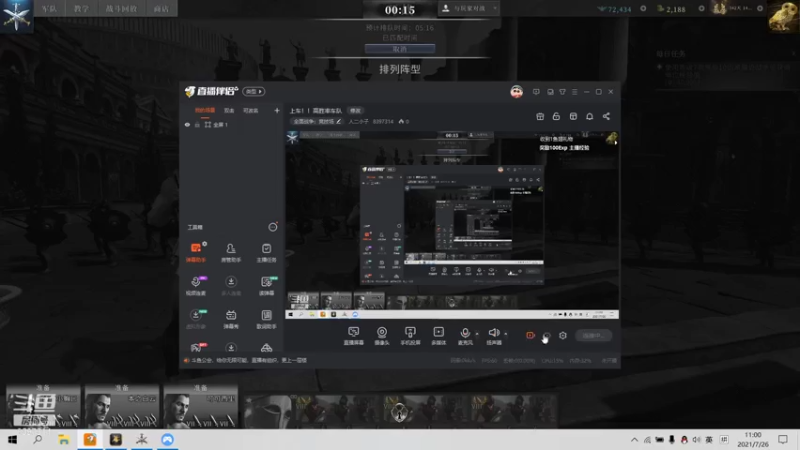
Task: Add 直播屏幕 screen capture source
Action: coord(354,336)
